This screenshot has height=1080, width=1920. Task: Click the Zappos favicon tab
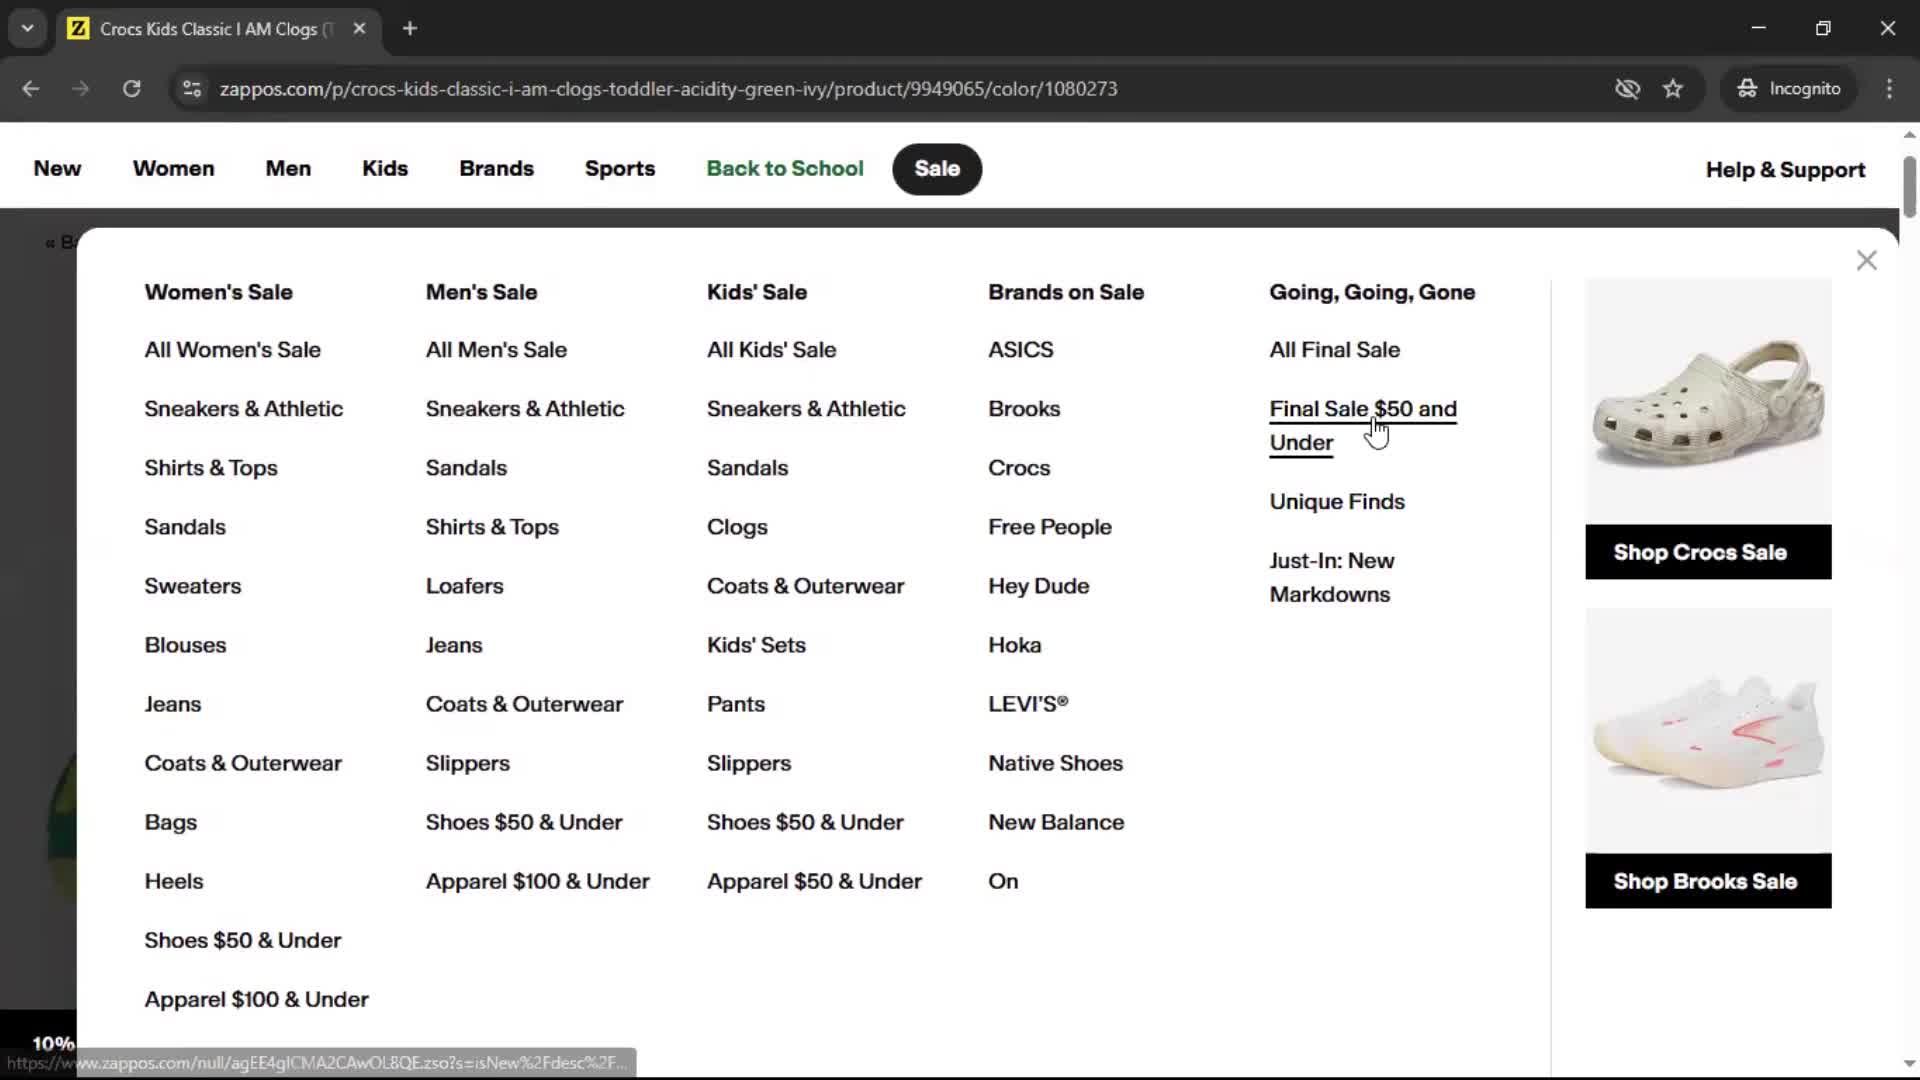(77, 28)
